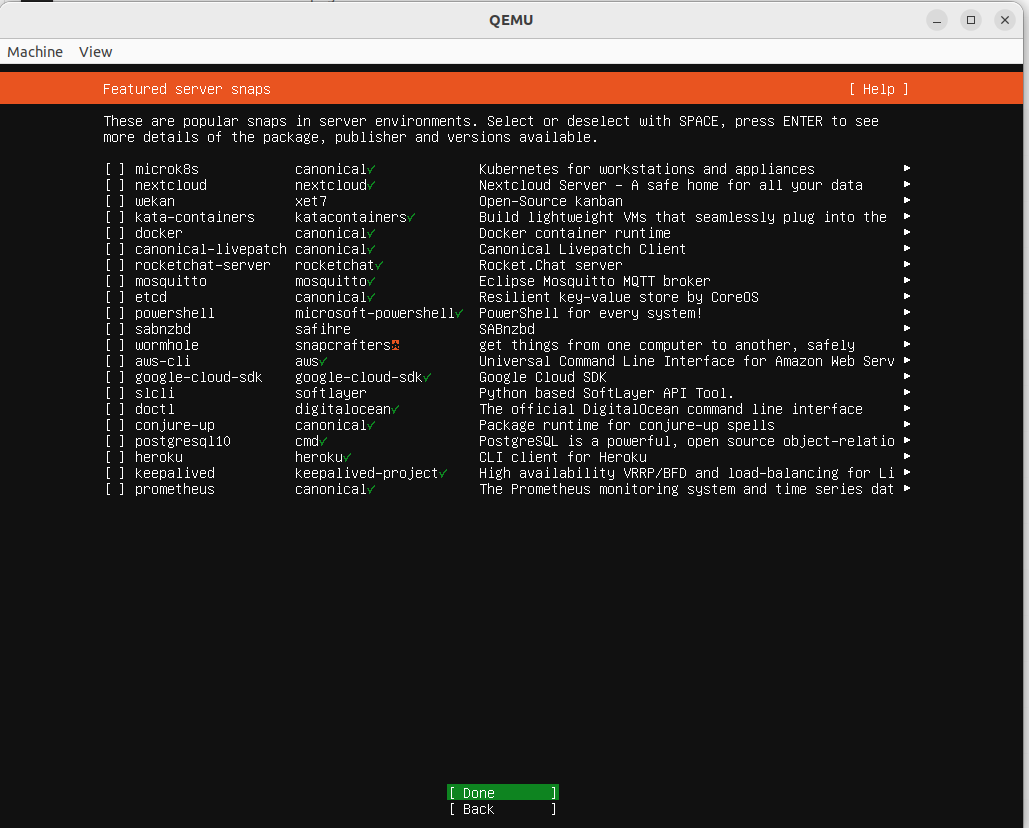
Task: Expand the wormhole snap details
Action: click(905, 345)
